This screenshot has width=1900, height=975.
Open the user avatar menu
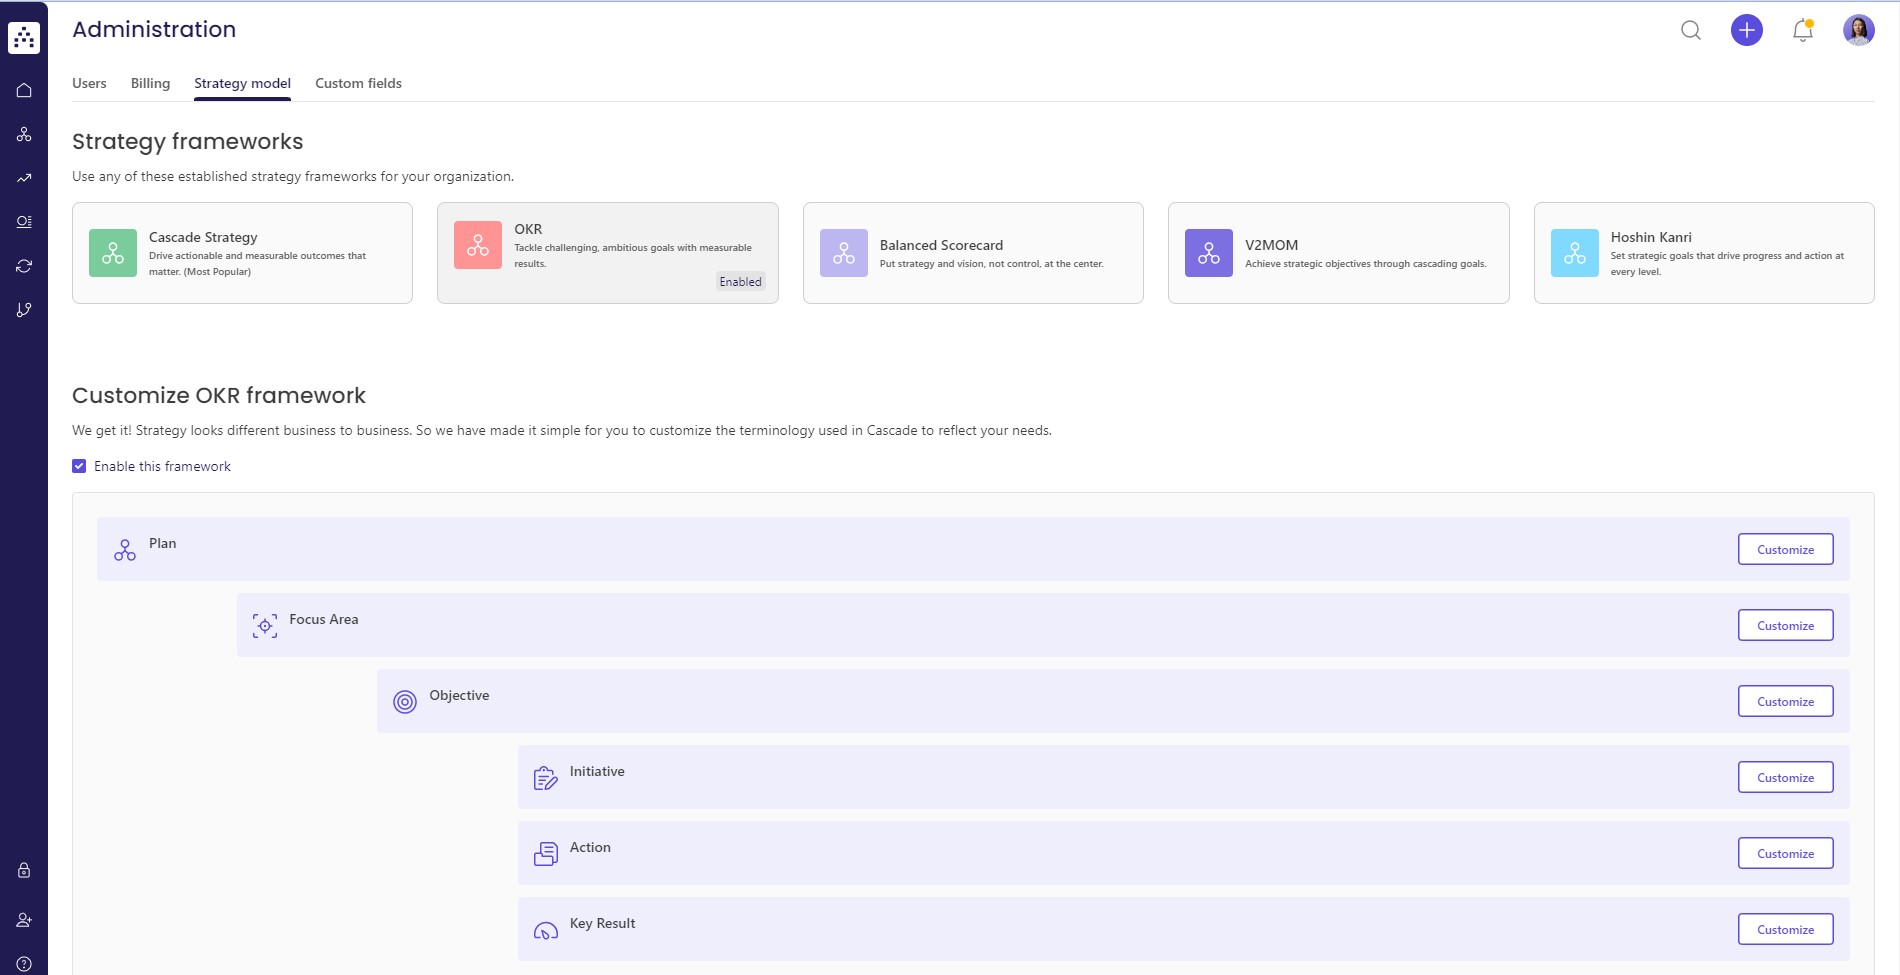[x=1859, y=30]
